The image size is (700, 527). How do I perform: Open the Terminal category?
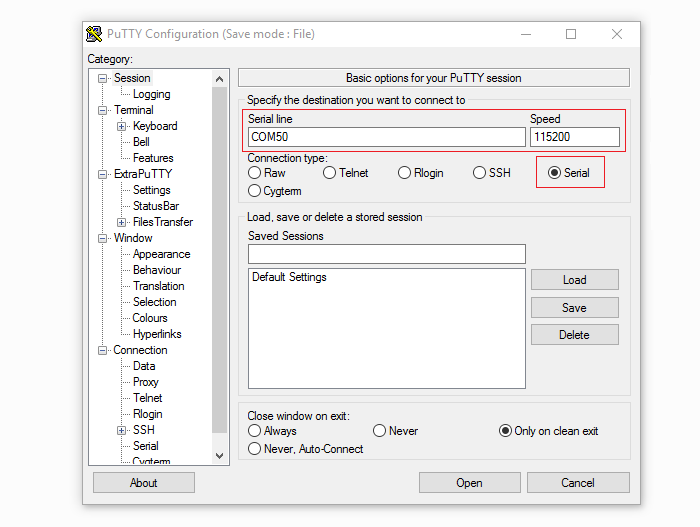click(x=133, y=110)
